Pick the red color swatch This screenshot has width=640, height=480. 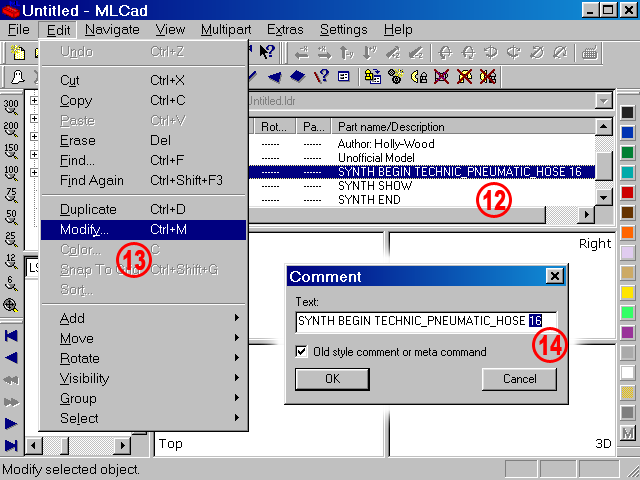click(x=627, y=192)
